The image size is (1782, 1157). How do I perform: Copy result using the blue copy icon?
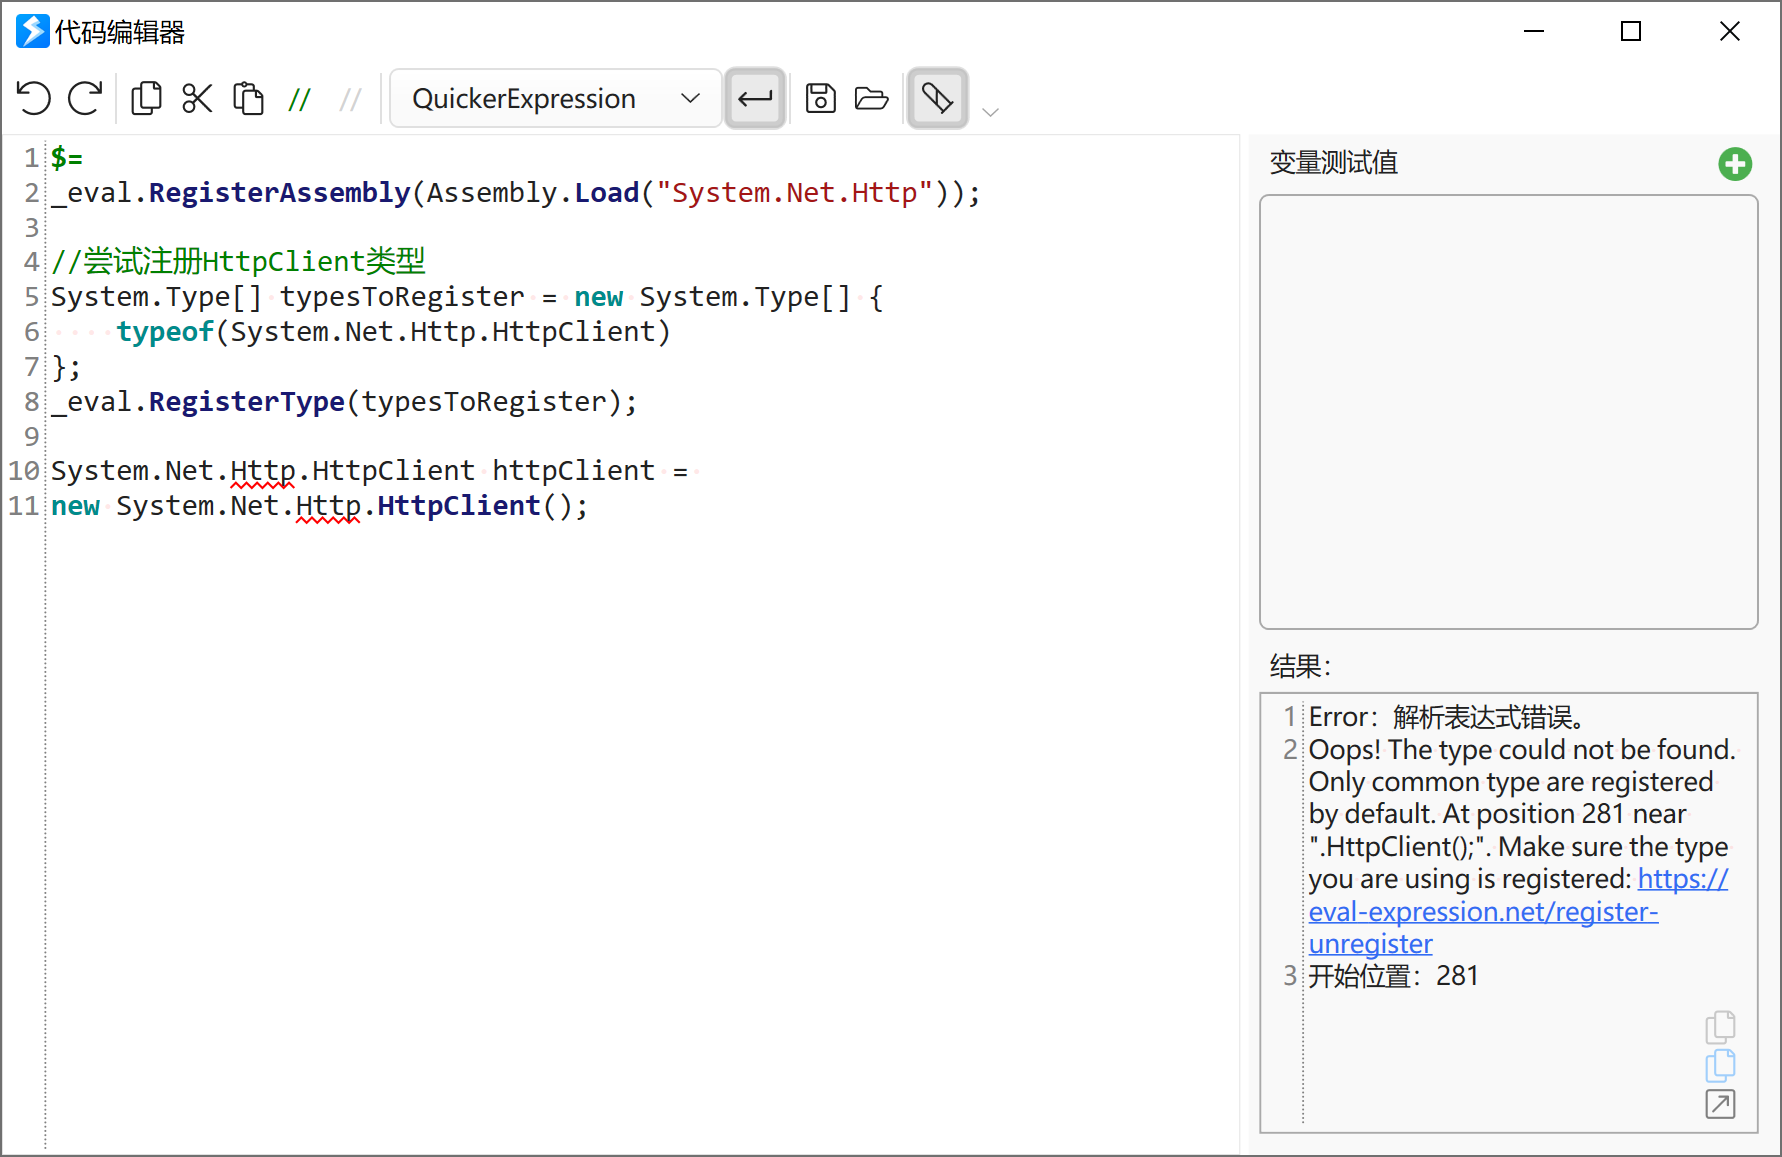pos(1720,1065)
